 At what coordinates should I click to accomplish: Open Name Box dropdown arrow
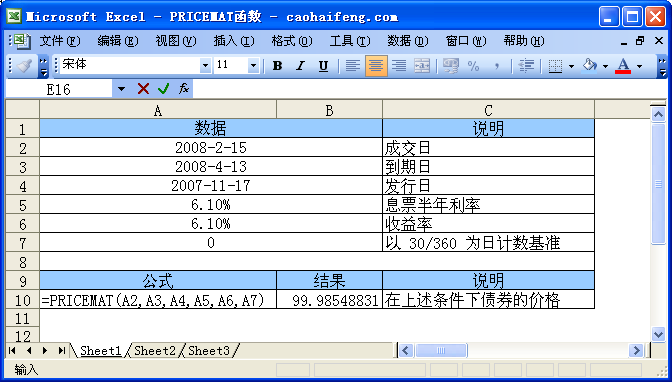pyautogui.click(x=121, y=89)
